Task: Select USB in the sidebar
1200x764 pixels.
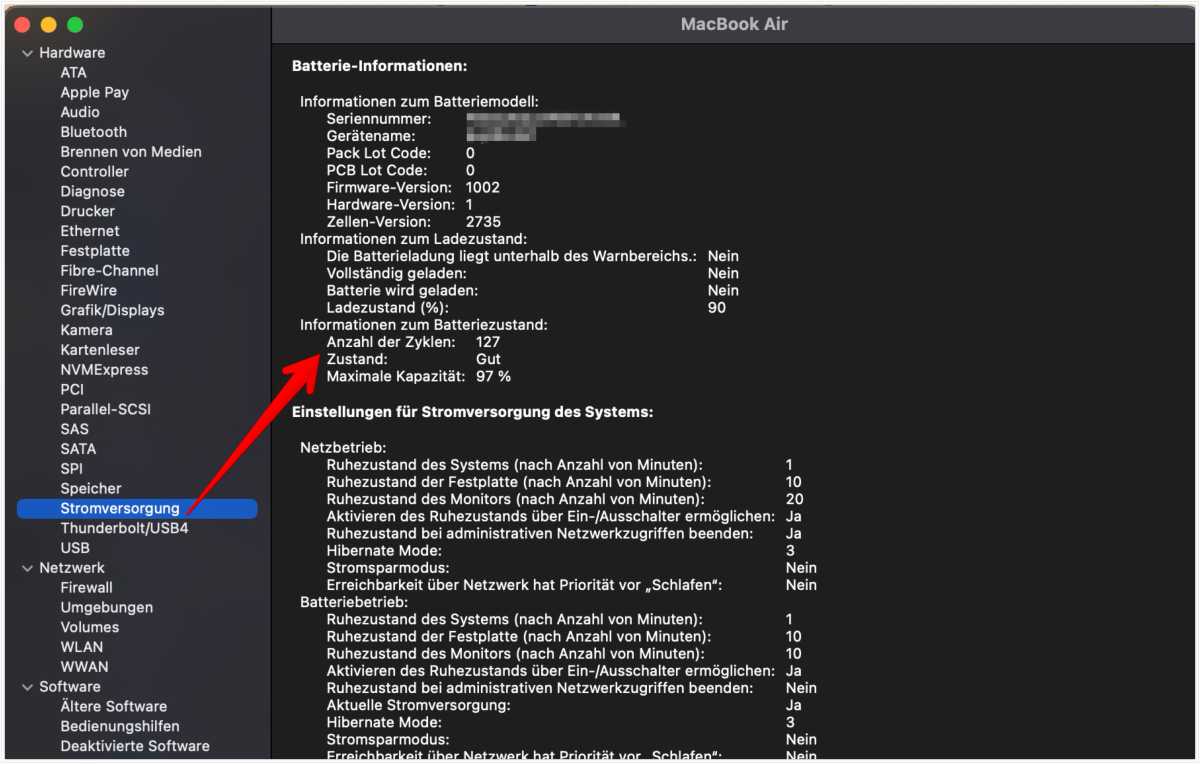Action: [75, 548]
